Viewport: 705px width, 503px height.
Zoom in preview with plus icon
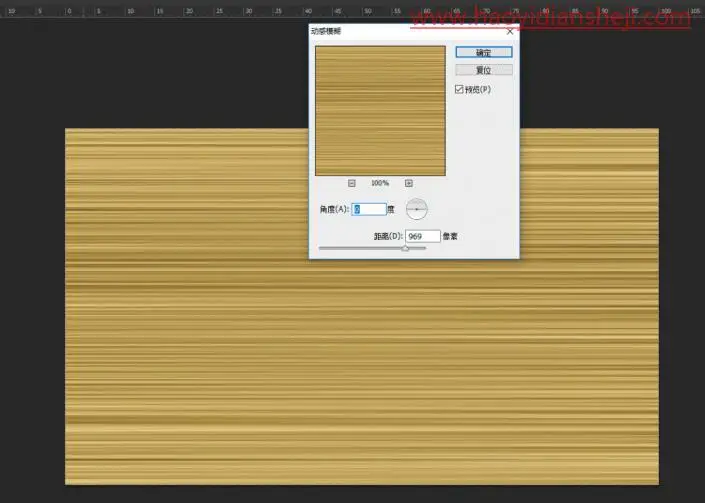(x=408, y=183)
